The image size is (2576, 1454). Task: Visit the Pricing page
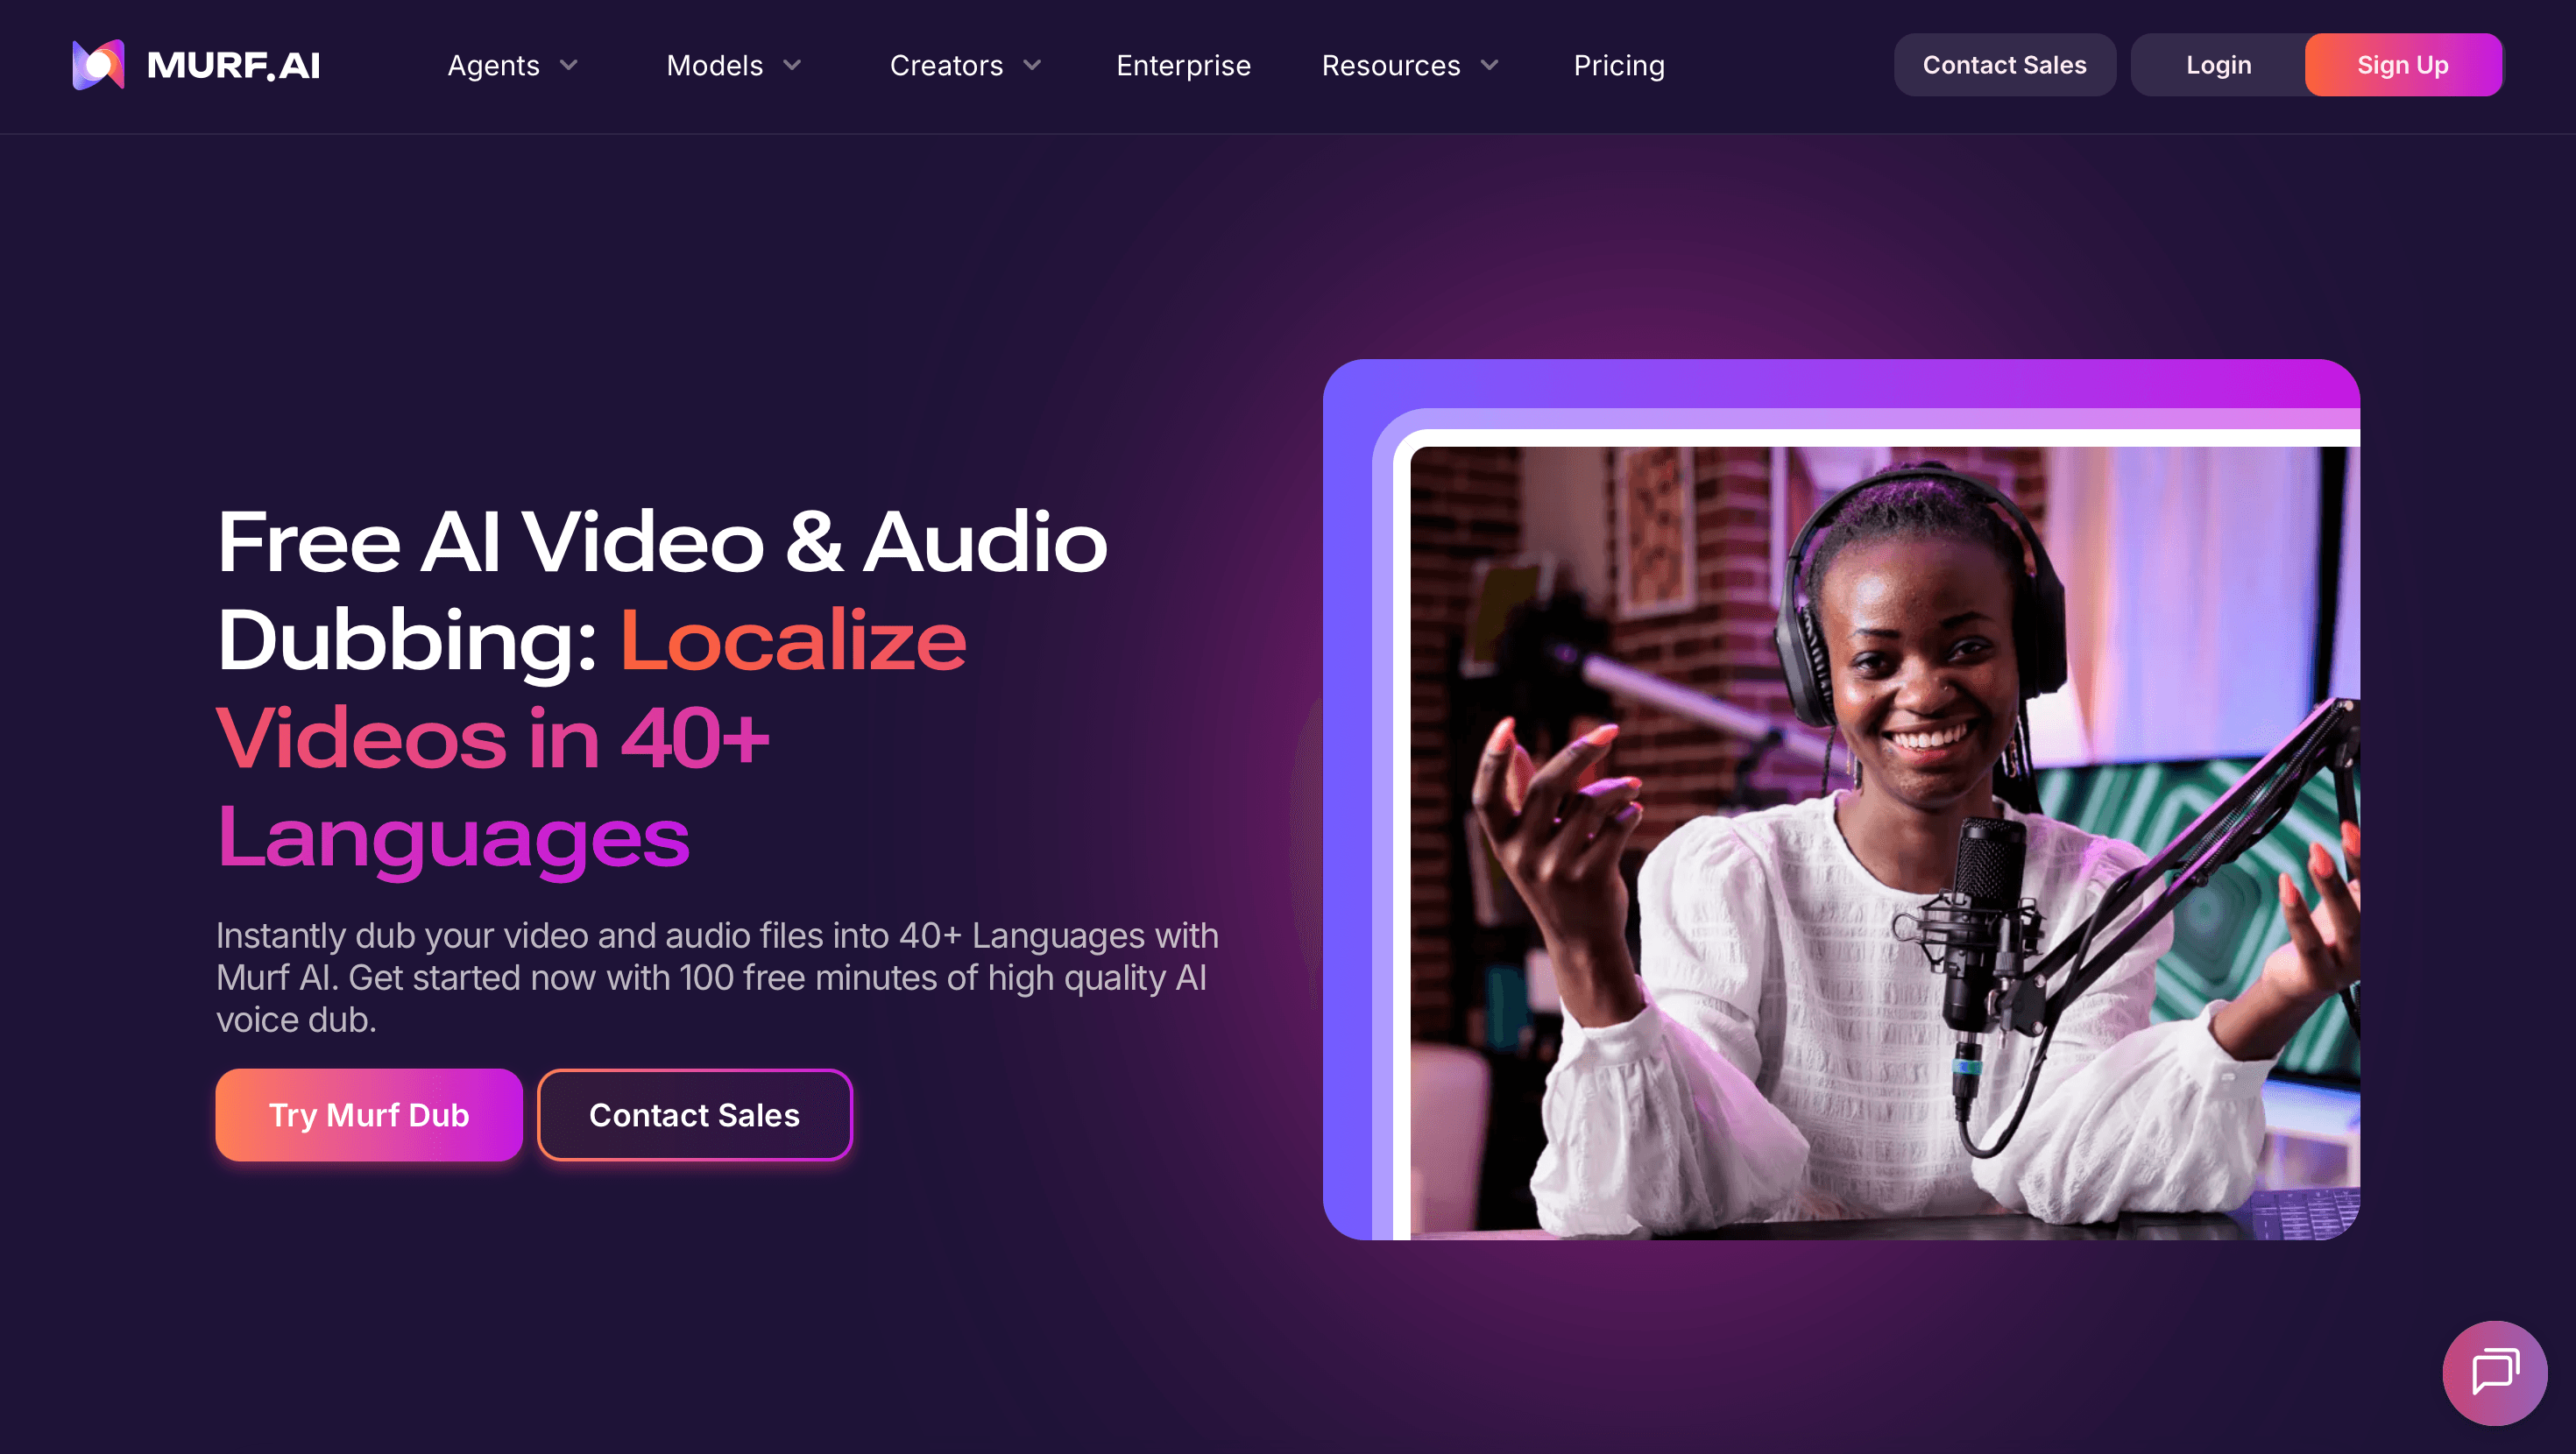[1619, 66]
